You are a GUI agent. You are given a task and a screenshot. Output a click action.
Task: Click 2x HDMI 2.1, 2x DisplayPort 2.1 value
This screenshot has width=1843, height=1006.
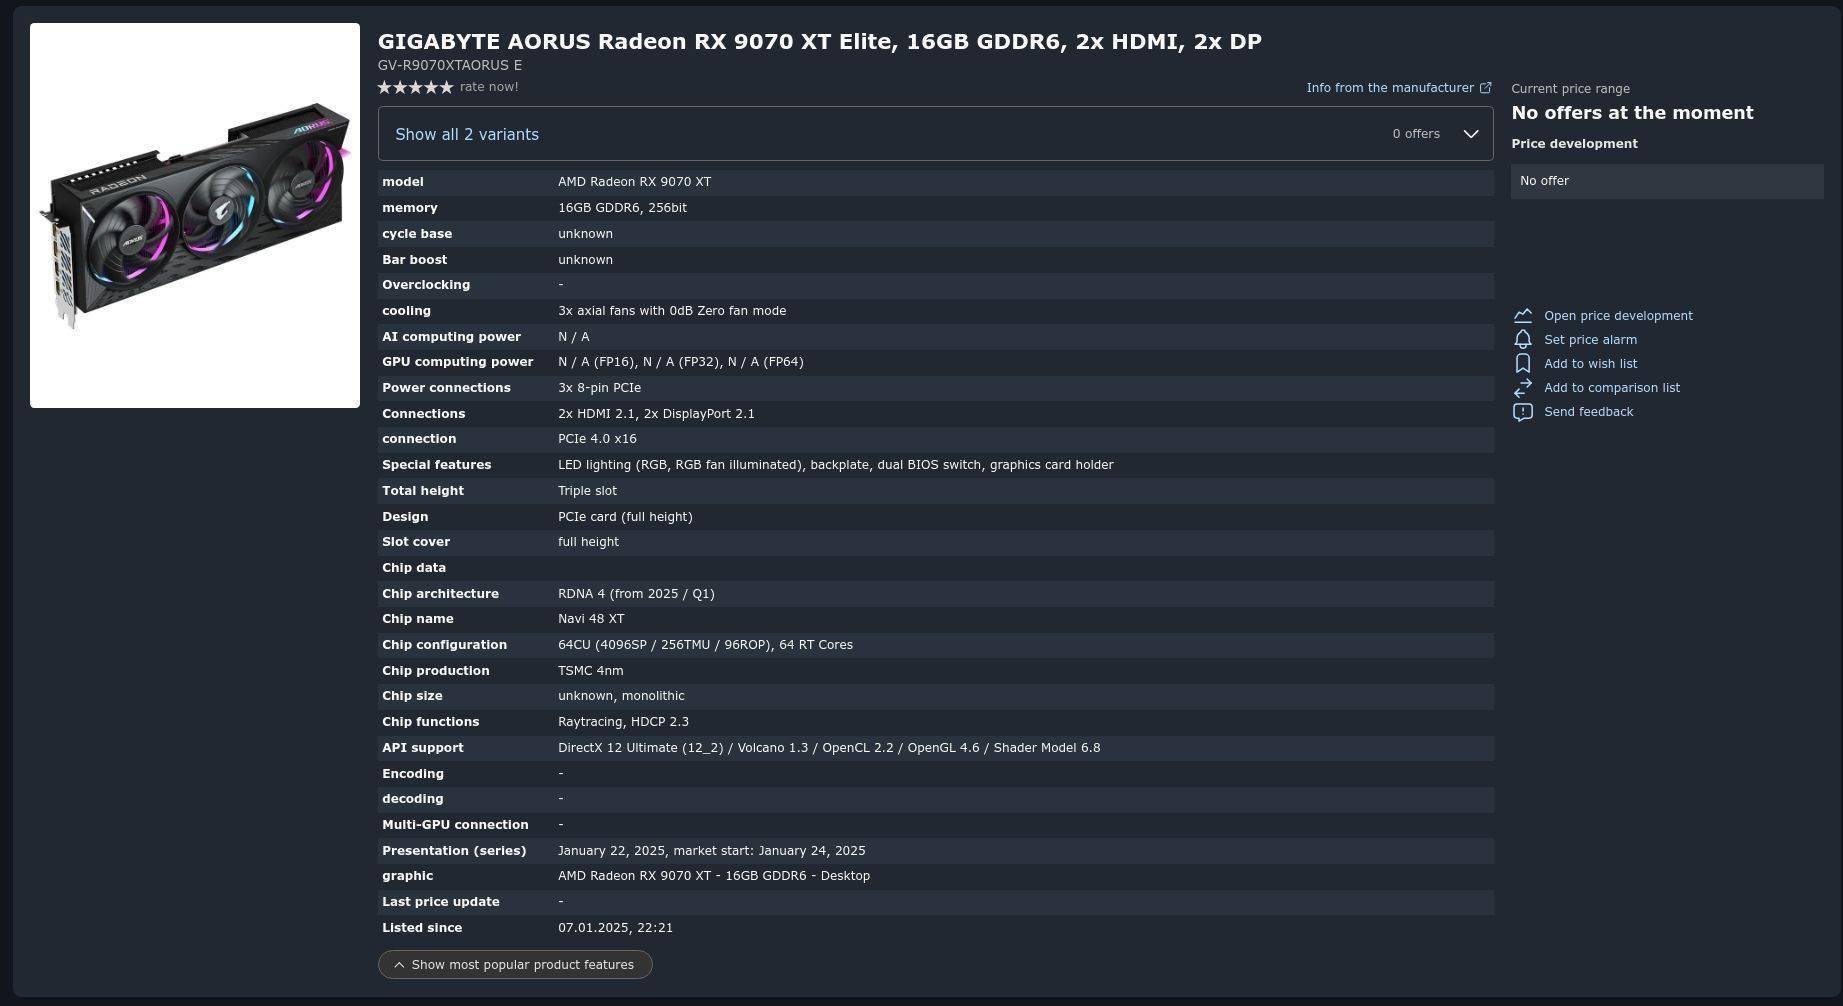click(x=656, y=414)
